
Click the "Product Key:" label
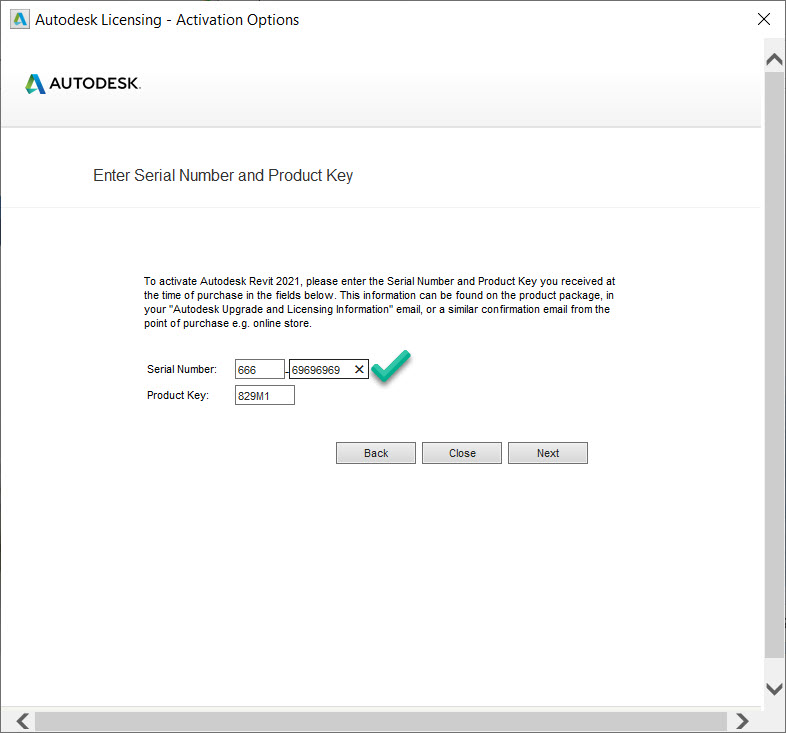(177, 396)
